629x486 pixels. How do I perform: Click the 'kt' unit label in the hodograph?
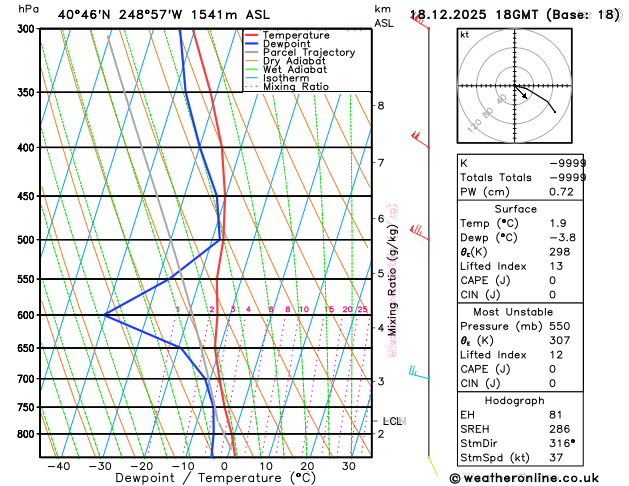pyautogui.click(x=465, y=35)
